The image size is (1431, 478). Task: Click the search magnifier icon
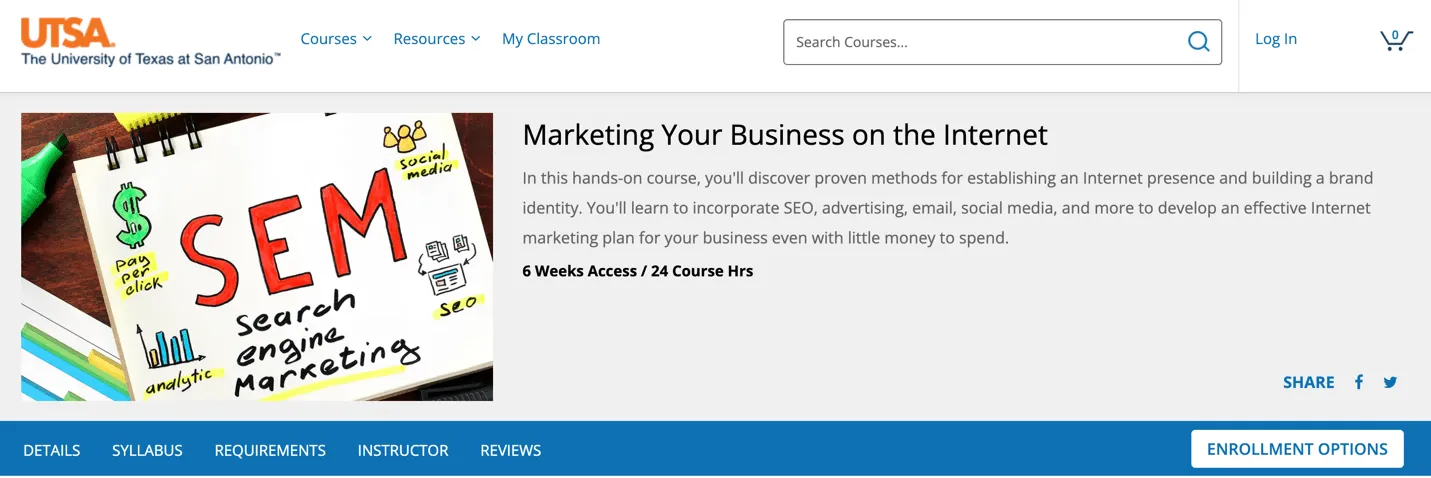(1198, 42)
